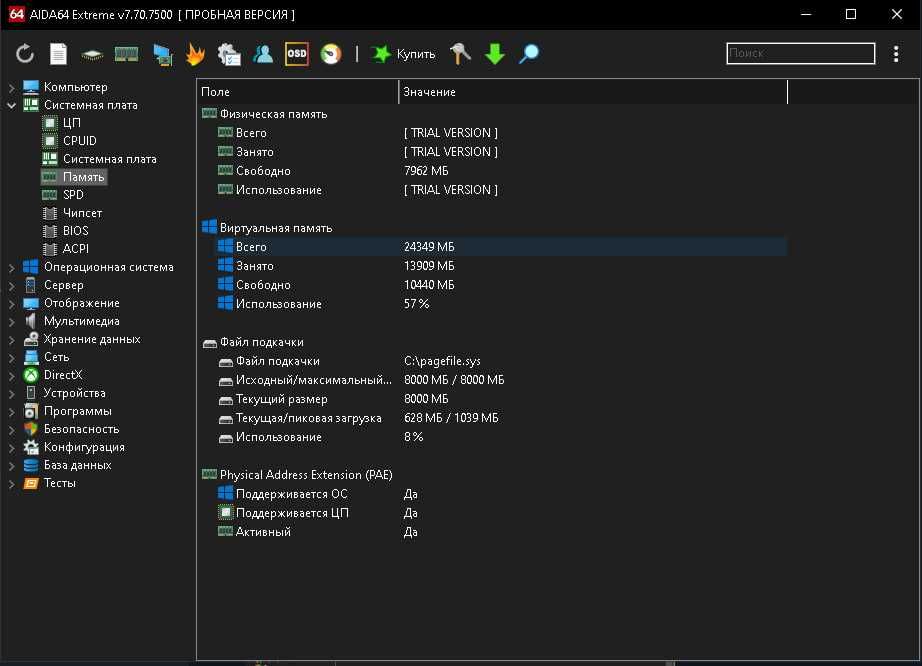The width and height of the screenshot is (922, 666).
Task: Click the magnifier search icon
Action: (x=529, y=53)
